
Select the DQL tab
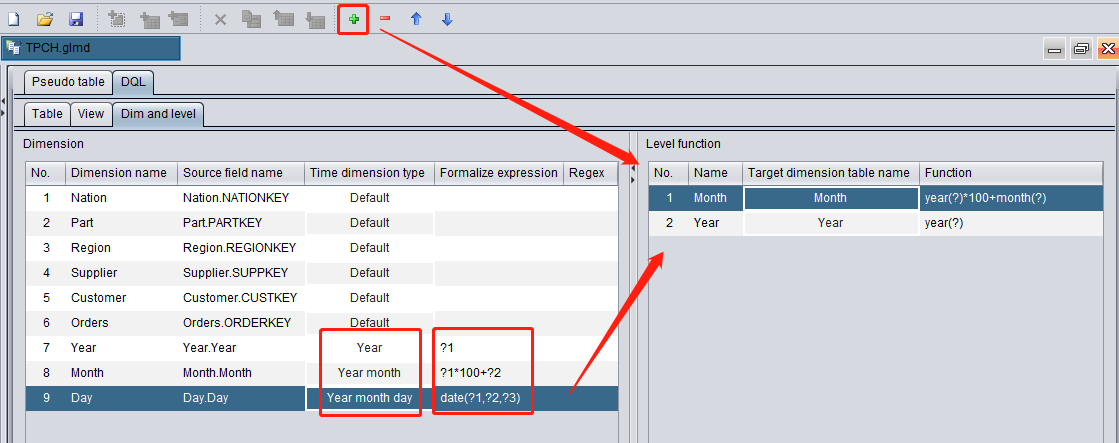click(133, 82)
